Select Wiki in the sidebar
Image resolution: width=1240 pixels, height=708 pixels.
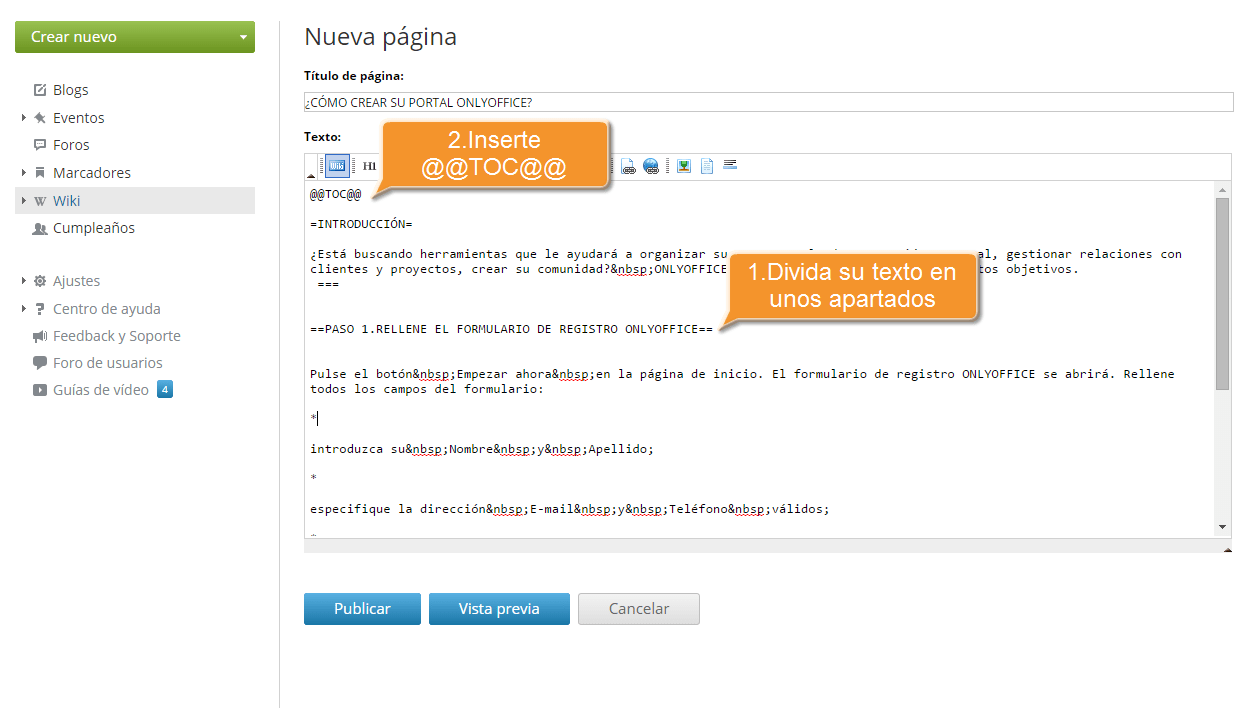(67, 201)
